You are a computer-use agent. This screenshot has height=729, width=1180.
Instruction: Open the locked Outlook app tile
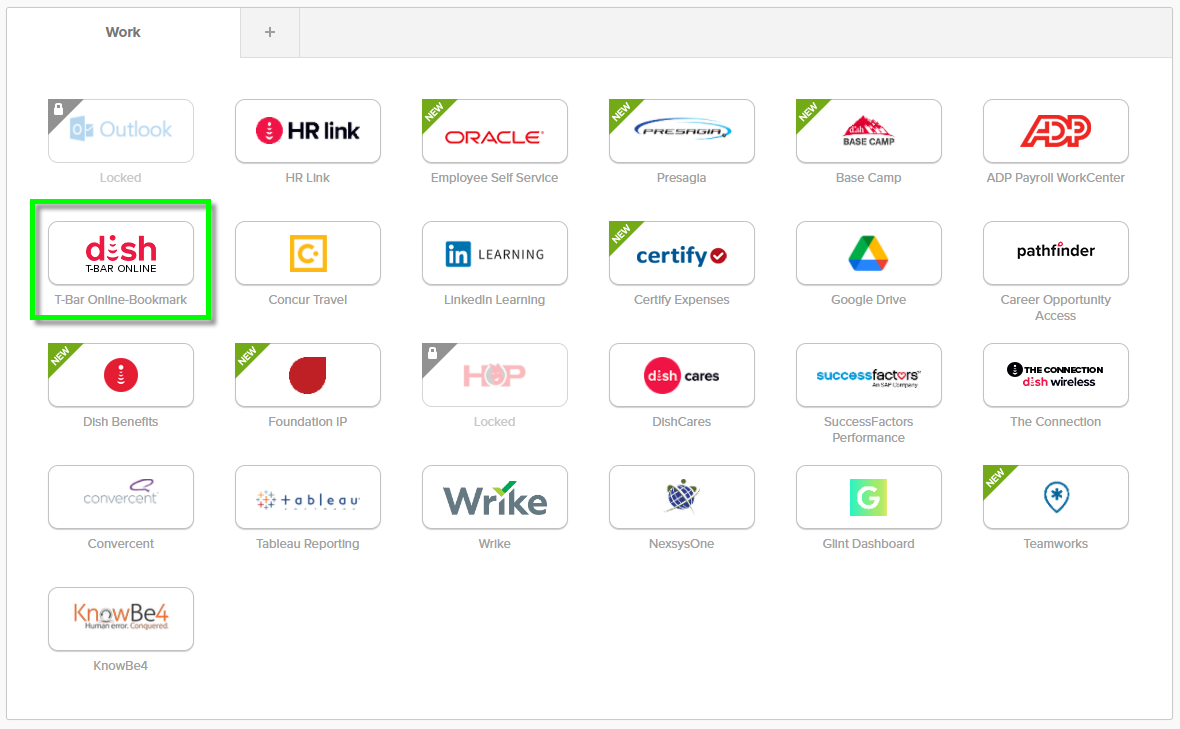120,131
